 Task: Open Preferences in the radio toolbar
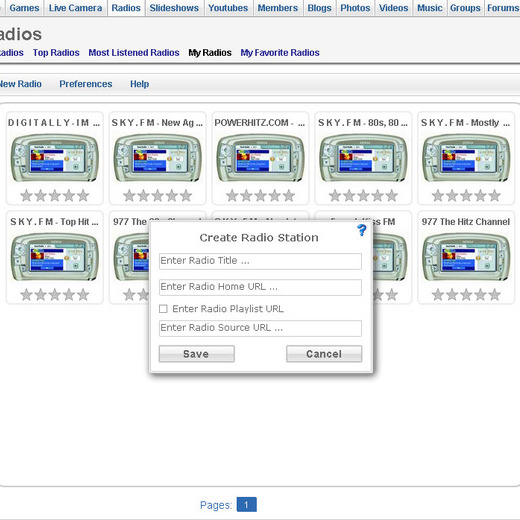point(86,84)
